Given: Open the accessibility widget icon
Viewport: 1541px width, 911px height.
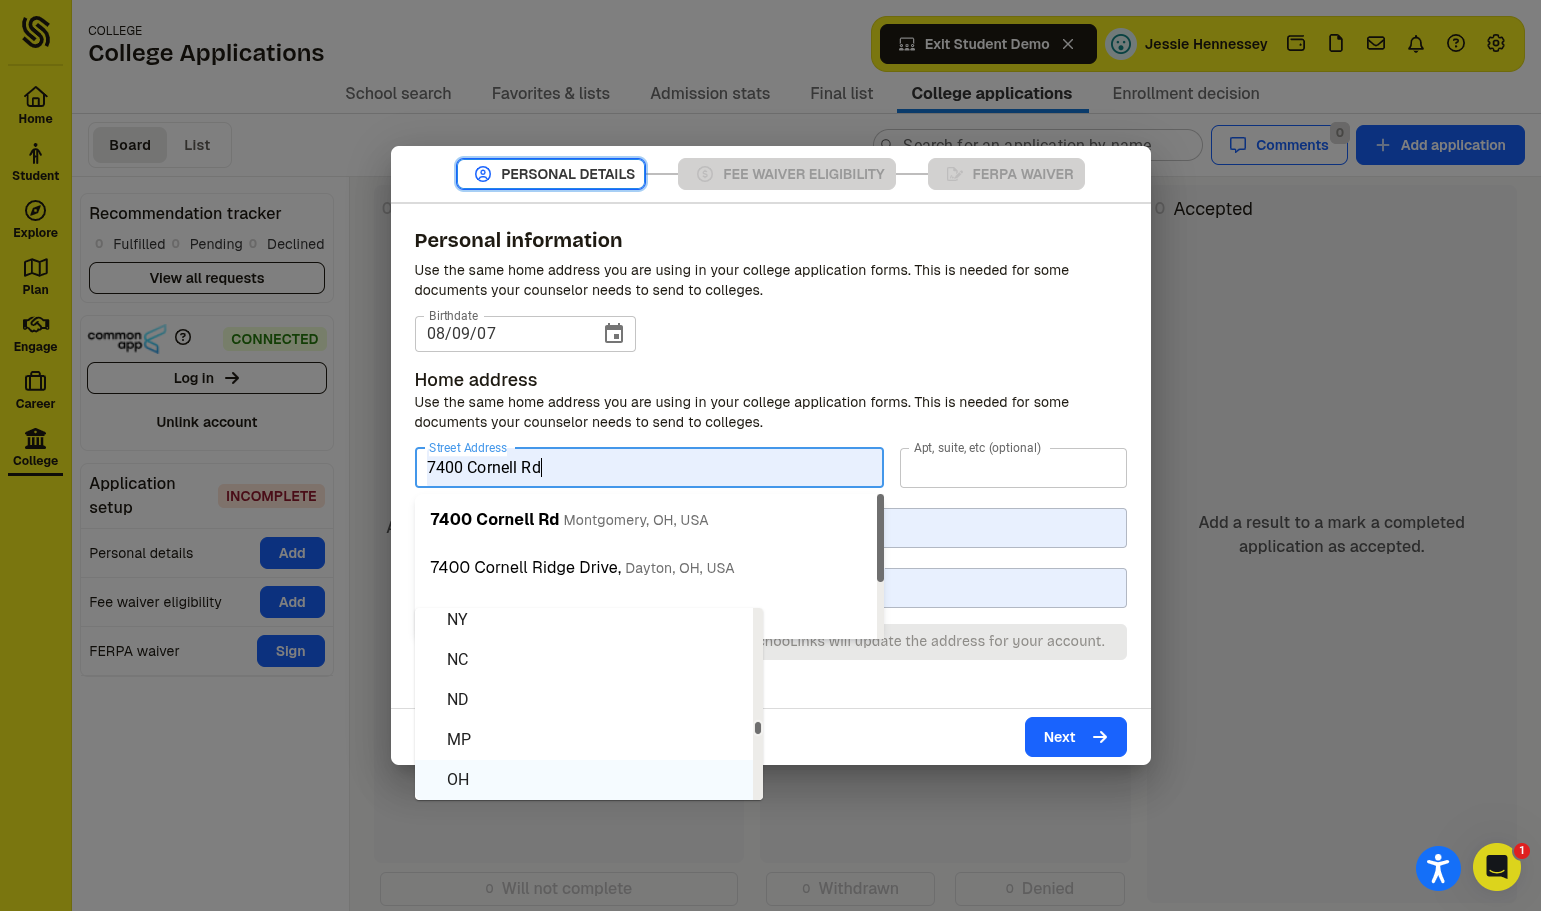Looking at the screenshot, I should [1438, 867].
